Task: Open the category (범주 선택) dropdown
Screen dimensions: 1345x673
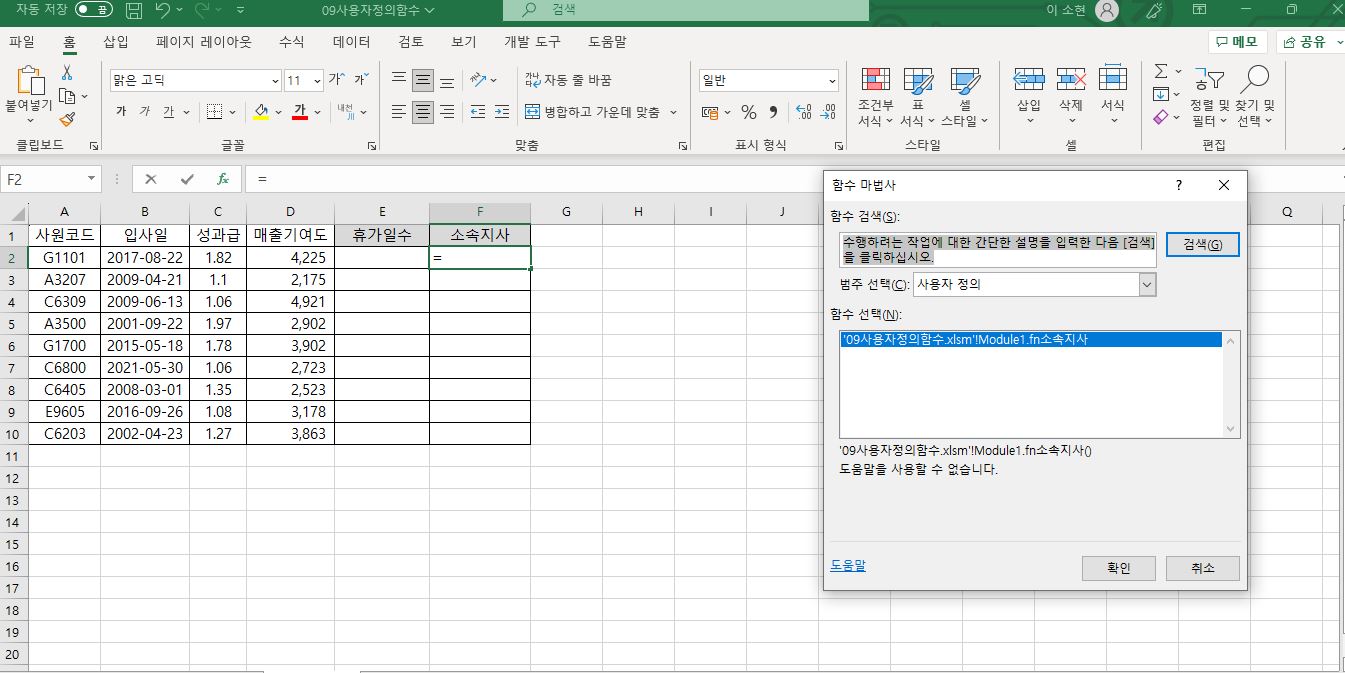Action: [x=1147, y=284]
